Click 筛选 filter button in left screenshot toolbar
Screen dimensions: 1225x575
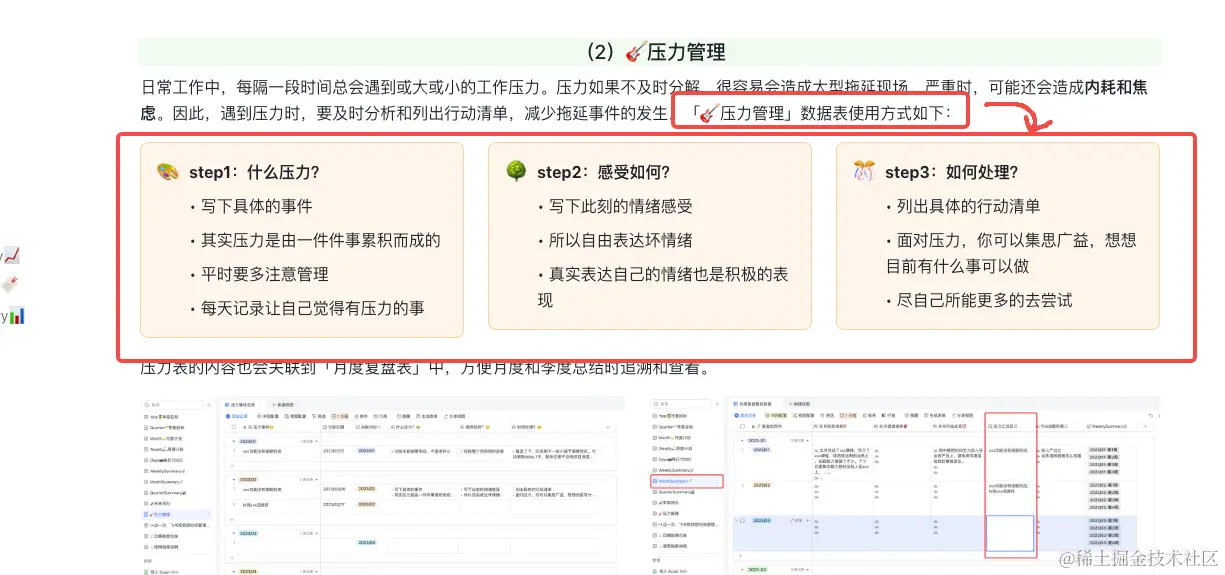tap(319, 415)
